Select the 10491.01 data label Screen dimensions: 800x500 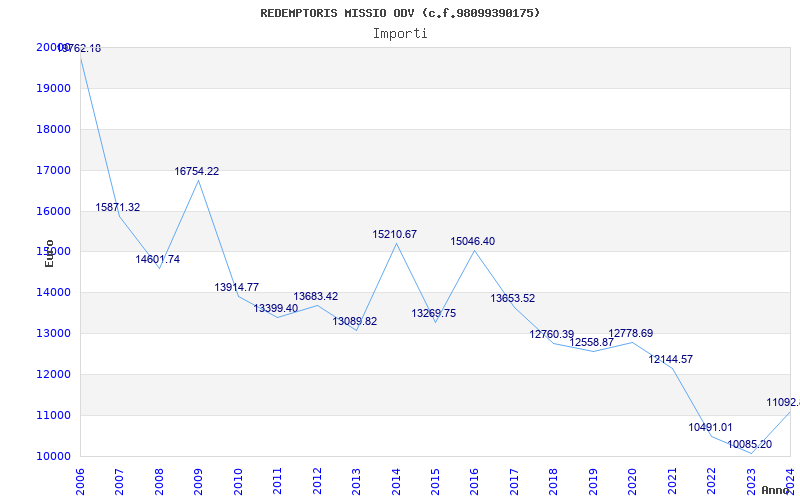pyautogui.click(x=711, y=428)
